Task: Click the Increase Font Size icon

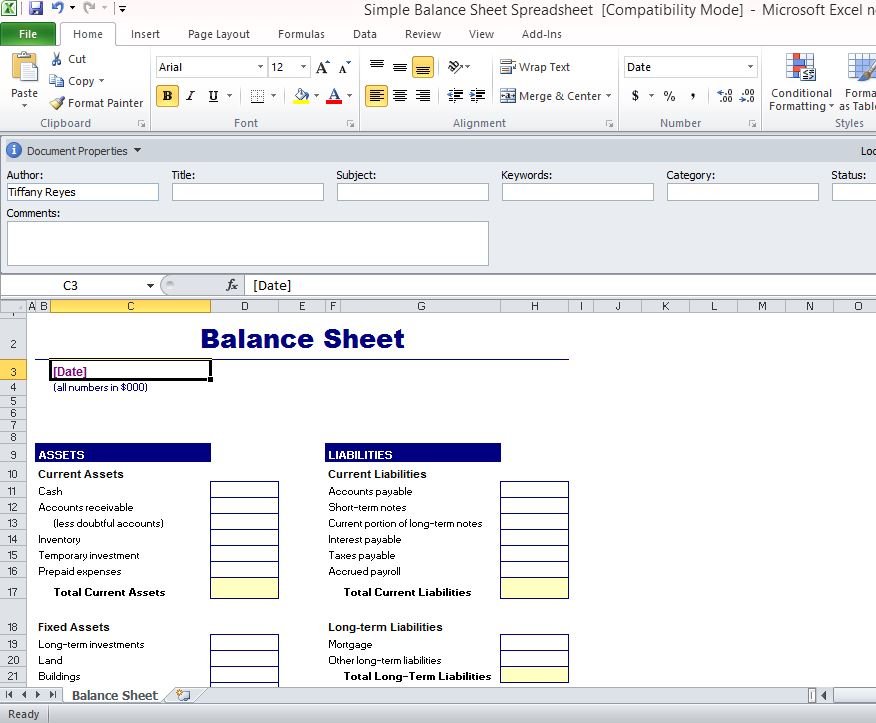Action: [322, 68]
